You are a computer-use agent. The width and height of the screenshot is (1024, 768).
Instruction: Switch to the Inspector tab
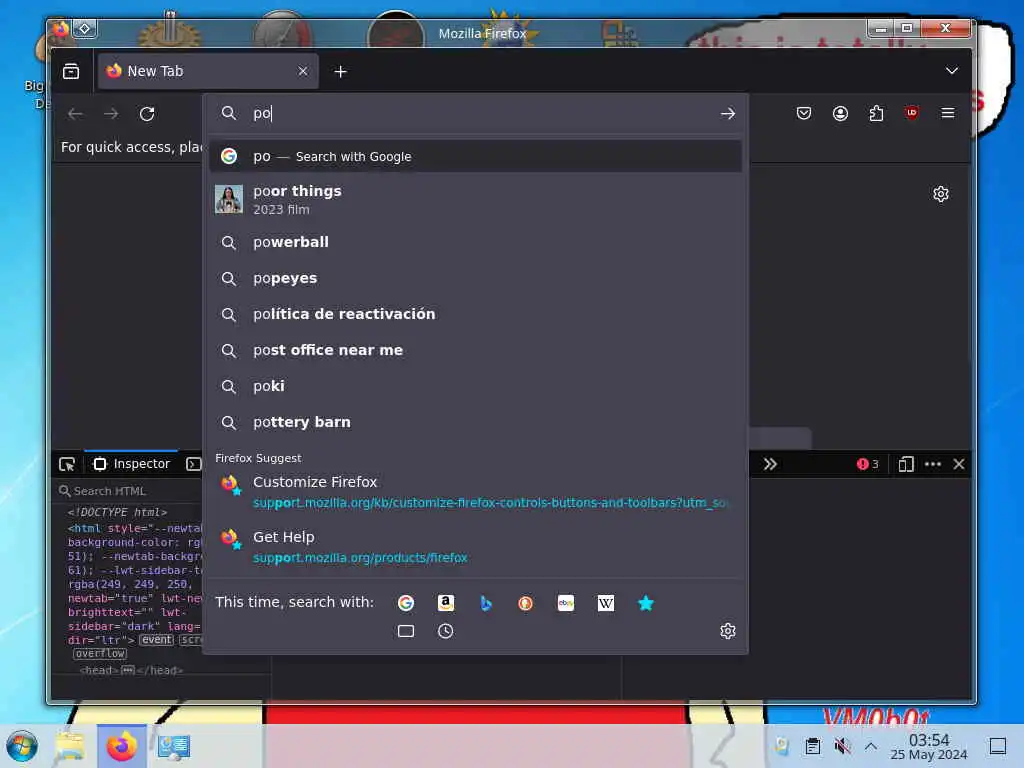click(132, 464)
